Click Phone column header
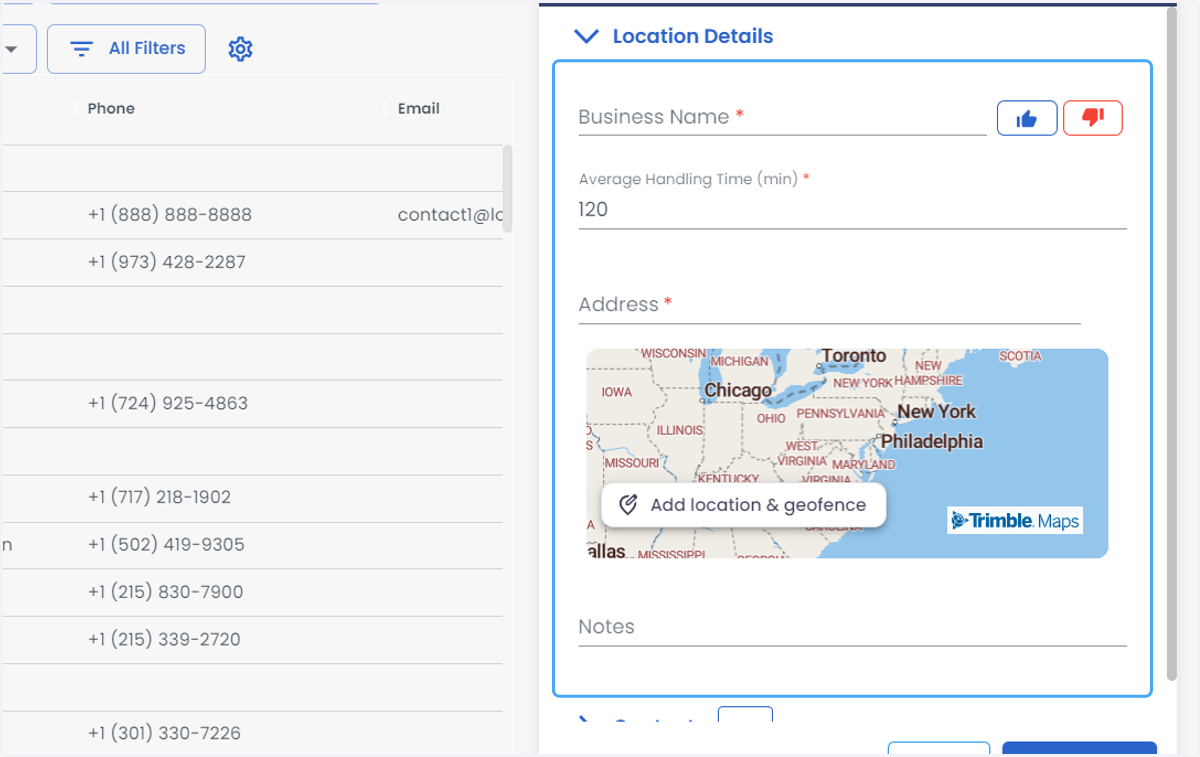Screen dimensions: 1200x757 click(x=111, y=108)
